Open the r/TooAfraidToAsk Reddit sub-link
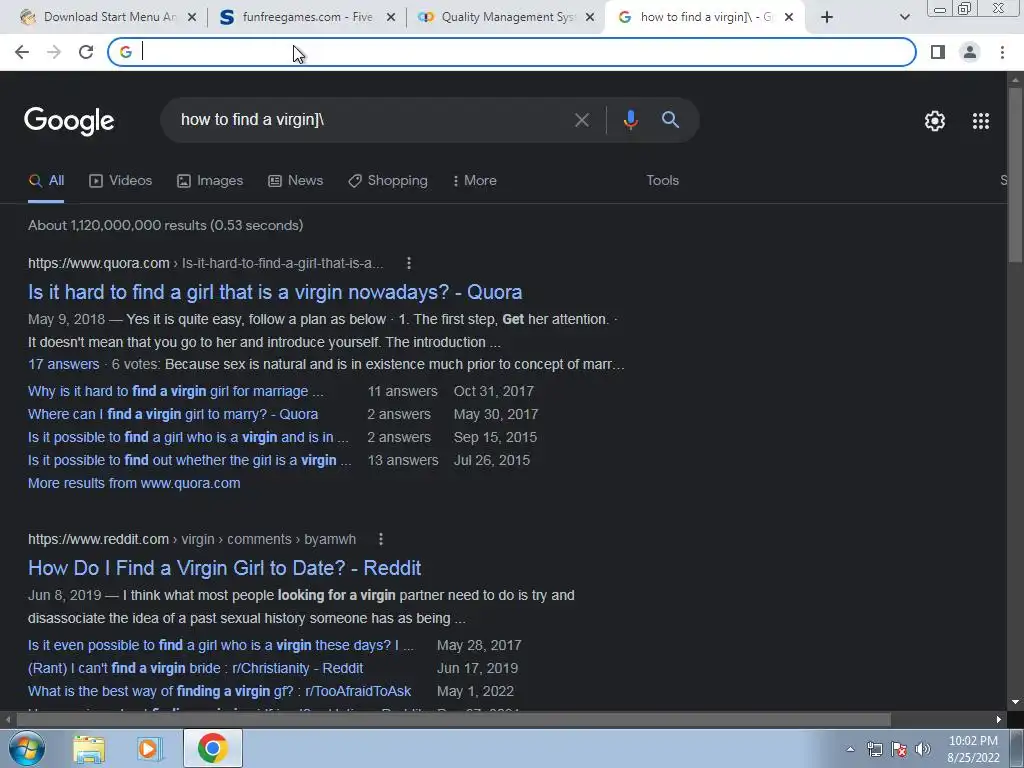 pos(219,691)
